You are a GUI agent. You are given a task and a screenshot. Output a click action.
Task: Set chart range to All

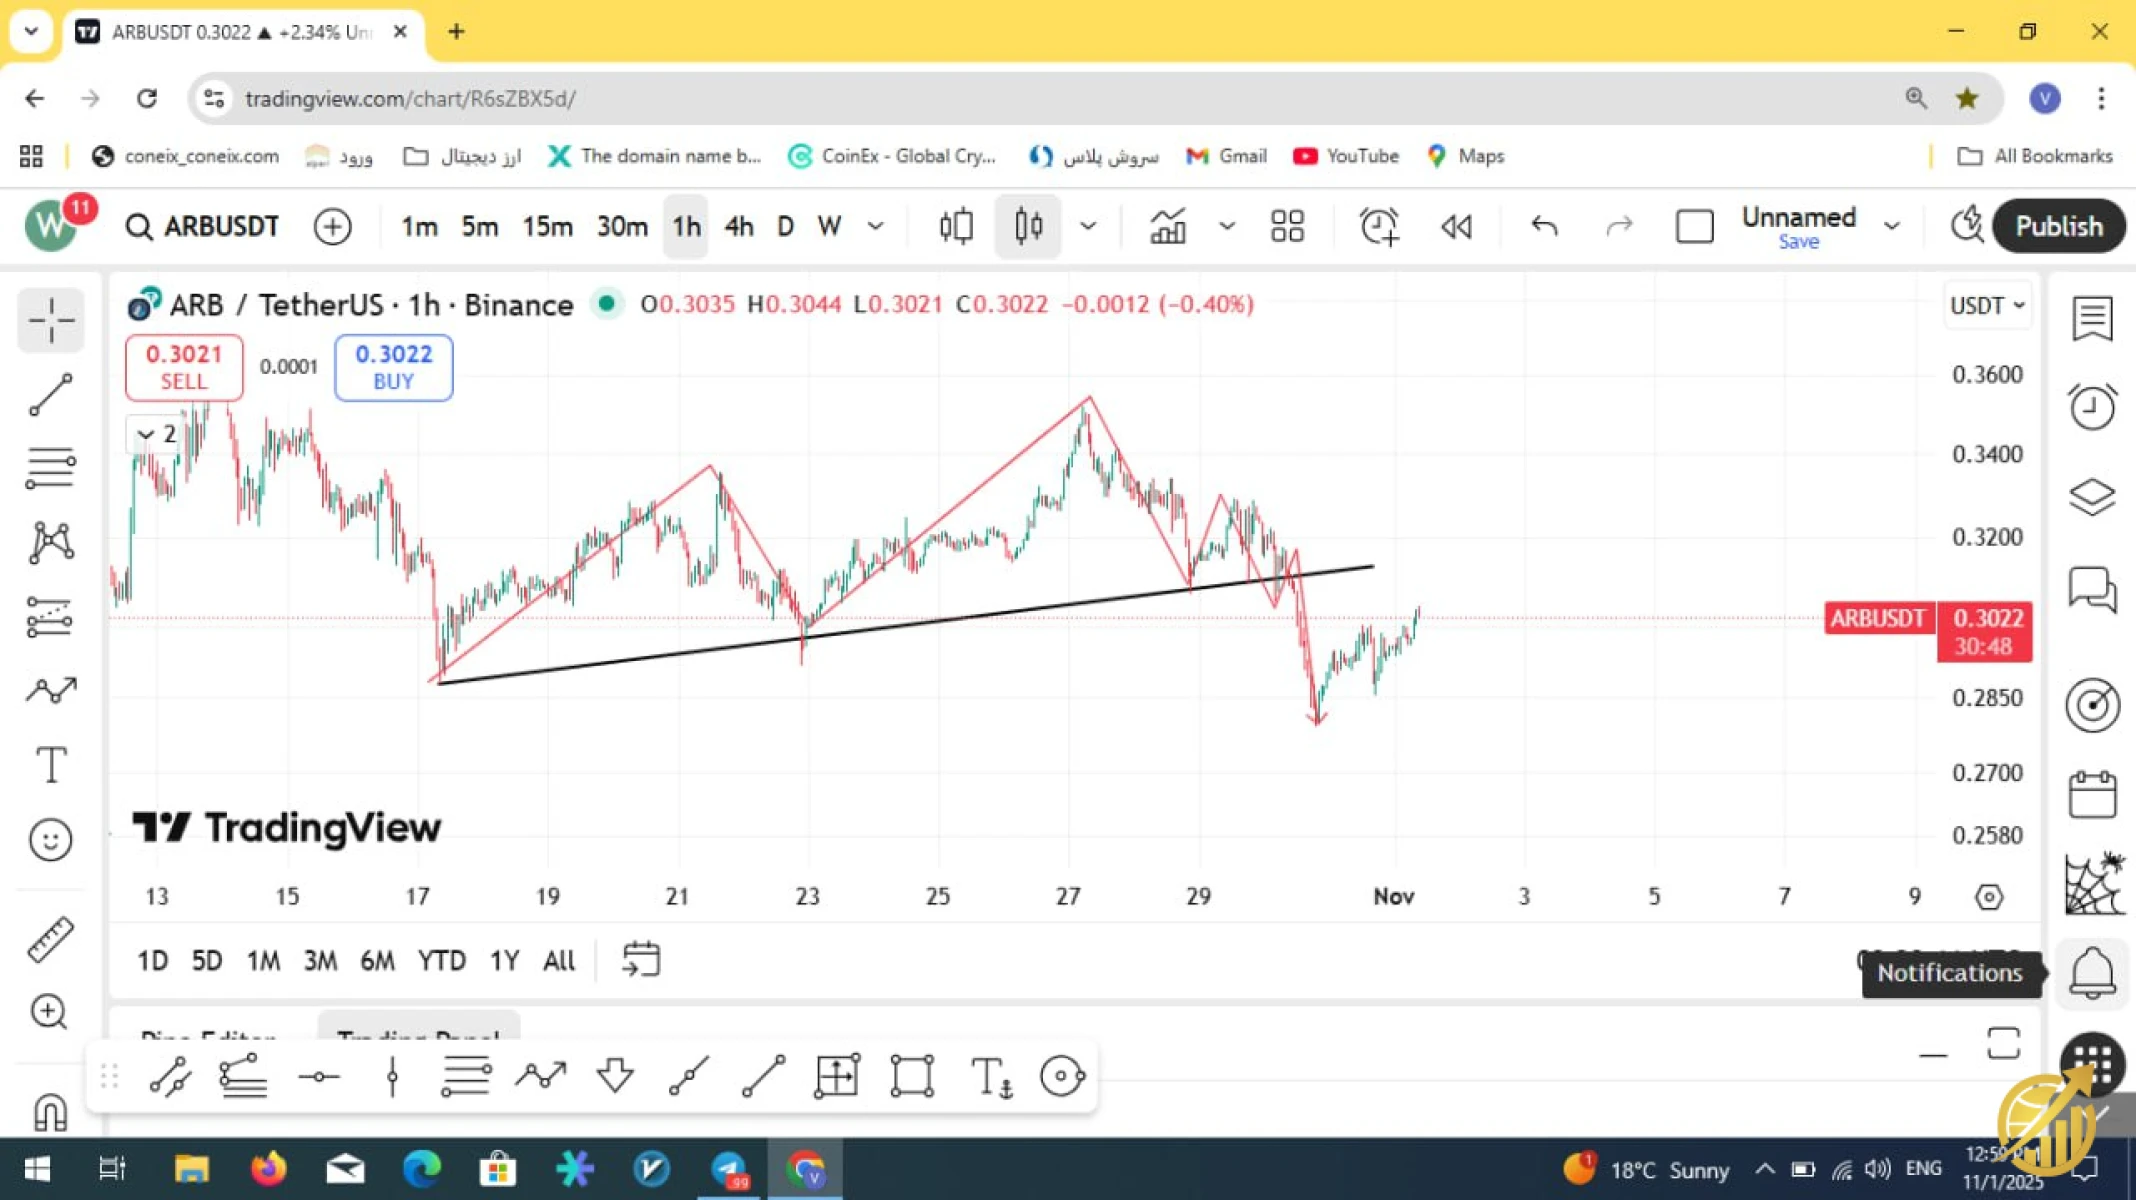tap(559, 961)
